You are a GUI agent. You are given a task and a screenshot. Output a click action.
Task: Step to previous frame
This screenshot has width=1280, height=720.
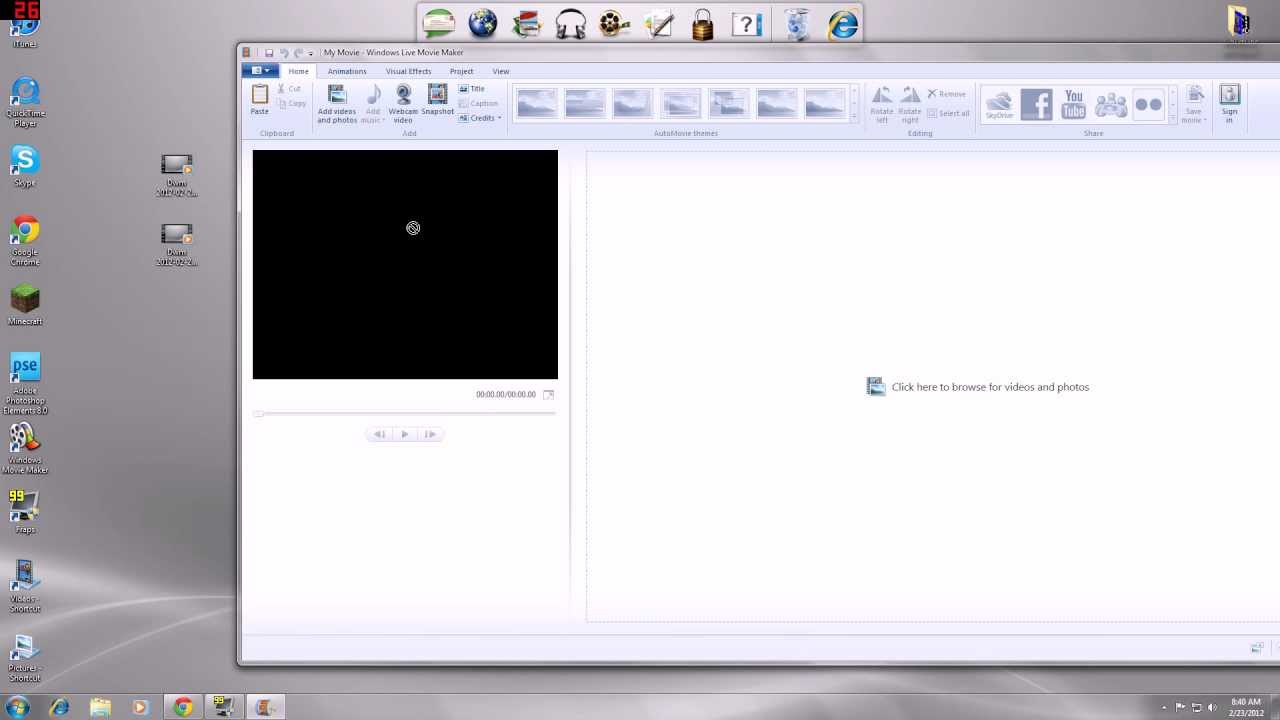pyautogui.click(x=380, y=434)
